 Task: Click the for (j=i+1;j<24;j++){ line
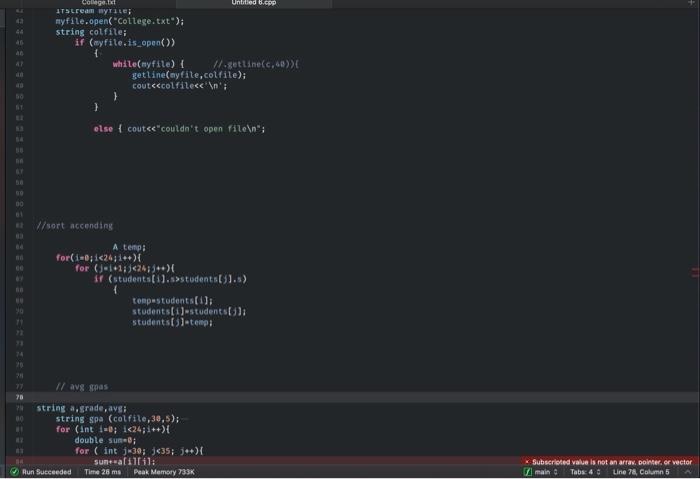(125, 268)
